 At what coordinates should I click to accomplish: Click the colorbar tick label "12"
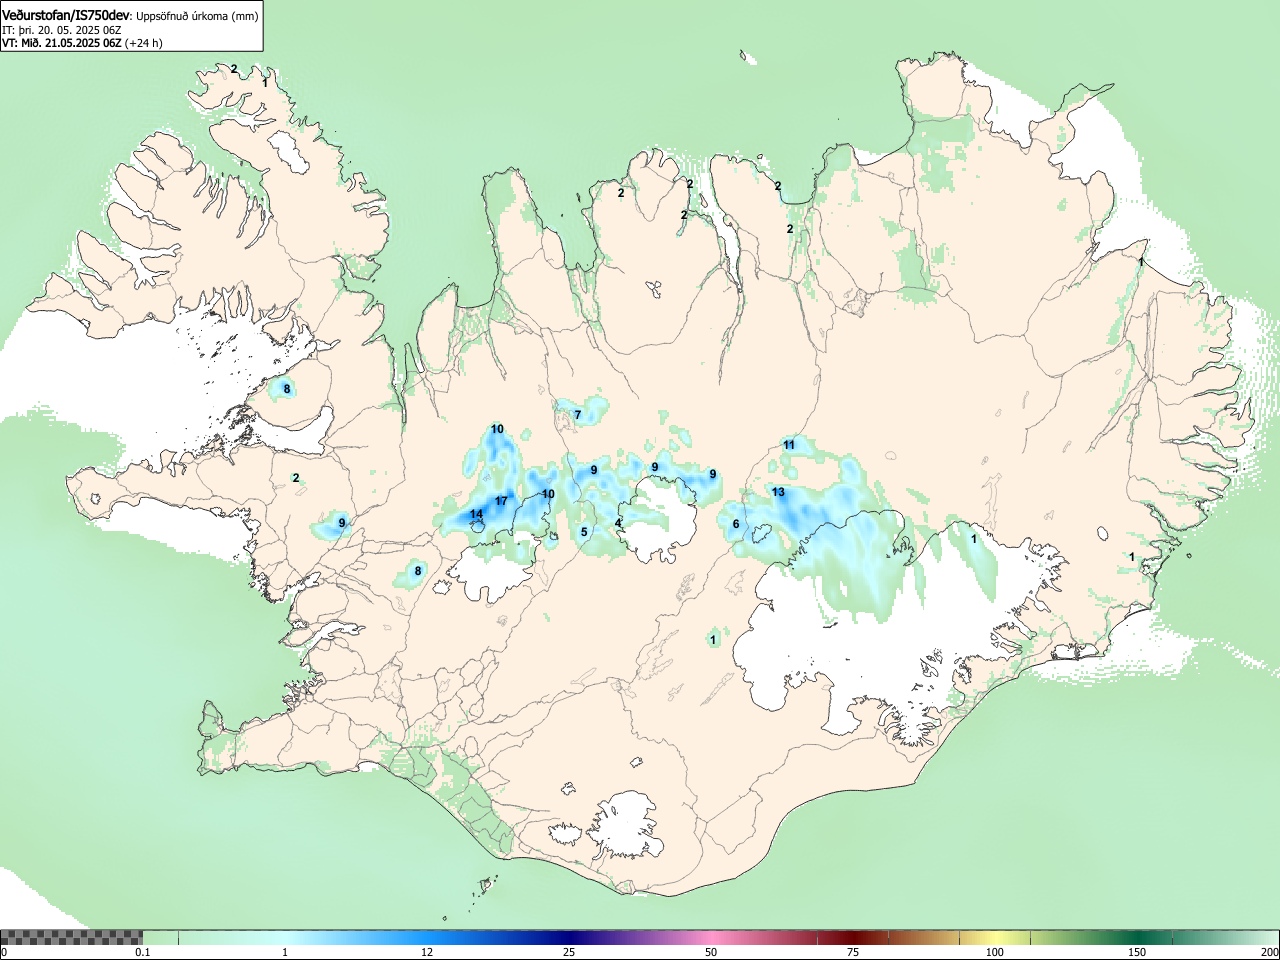coord(427,952)
